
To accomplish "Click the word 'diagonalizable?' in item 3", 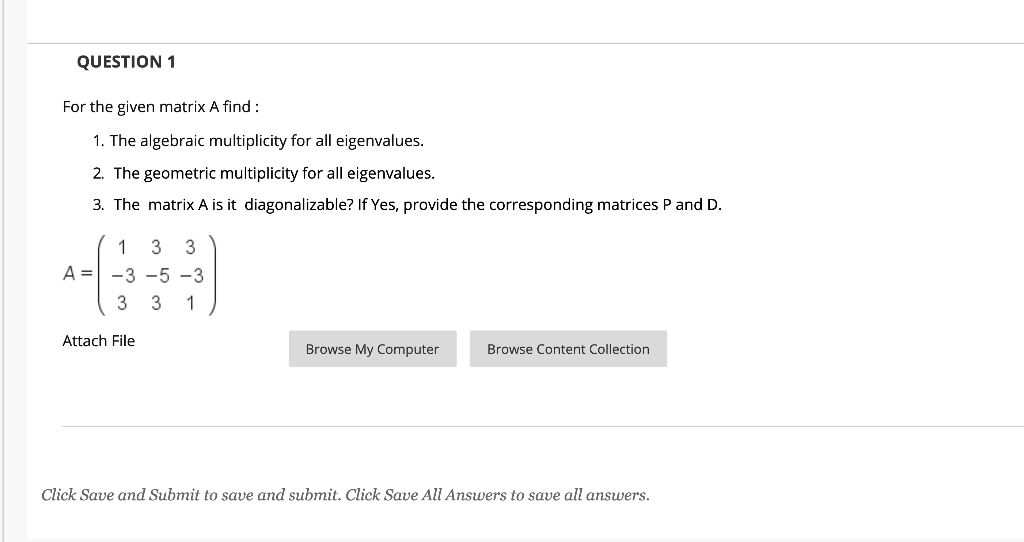I will (299, 205).
